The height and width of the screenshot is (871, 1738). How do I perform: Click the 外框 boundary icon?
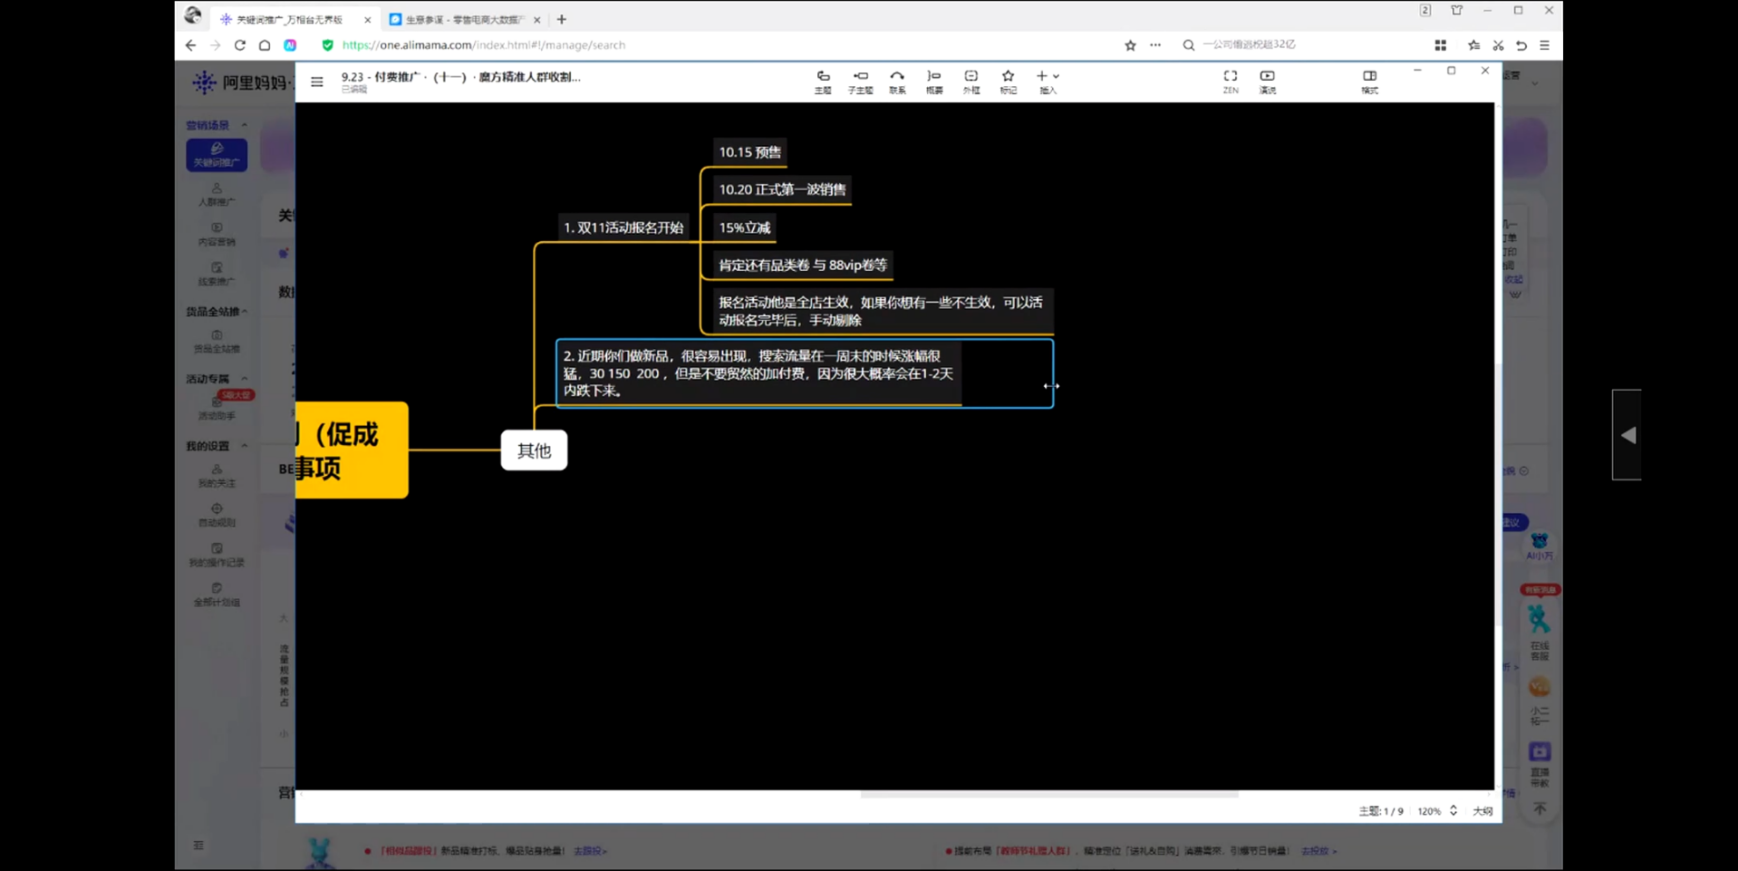point(971,81)
